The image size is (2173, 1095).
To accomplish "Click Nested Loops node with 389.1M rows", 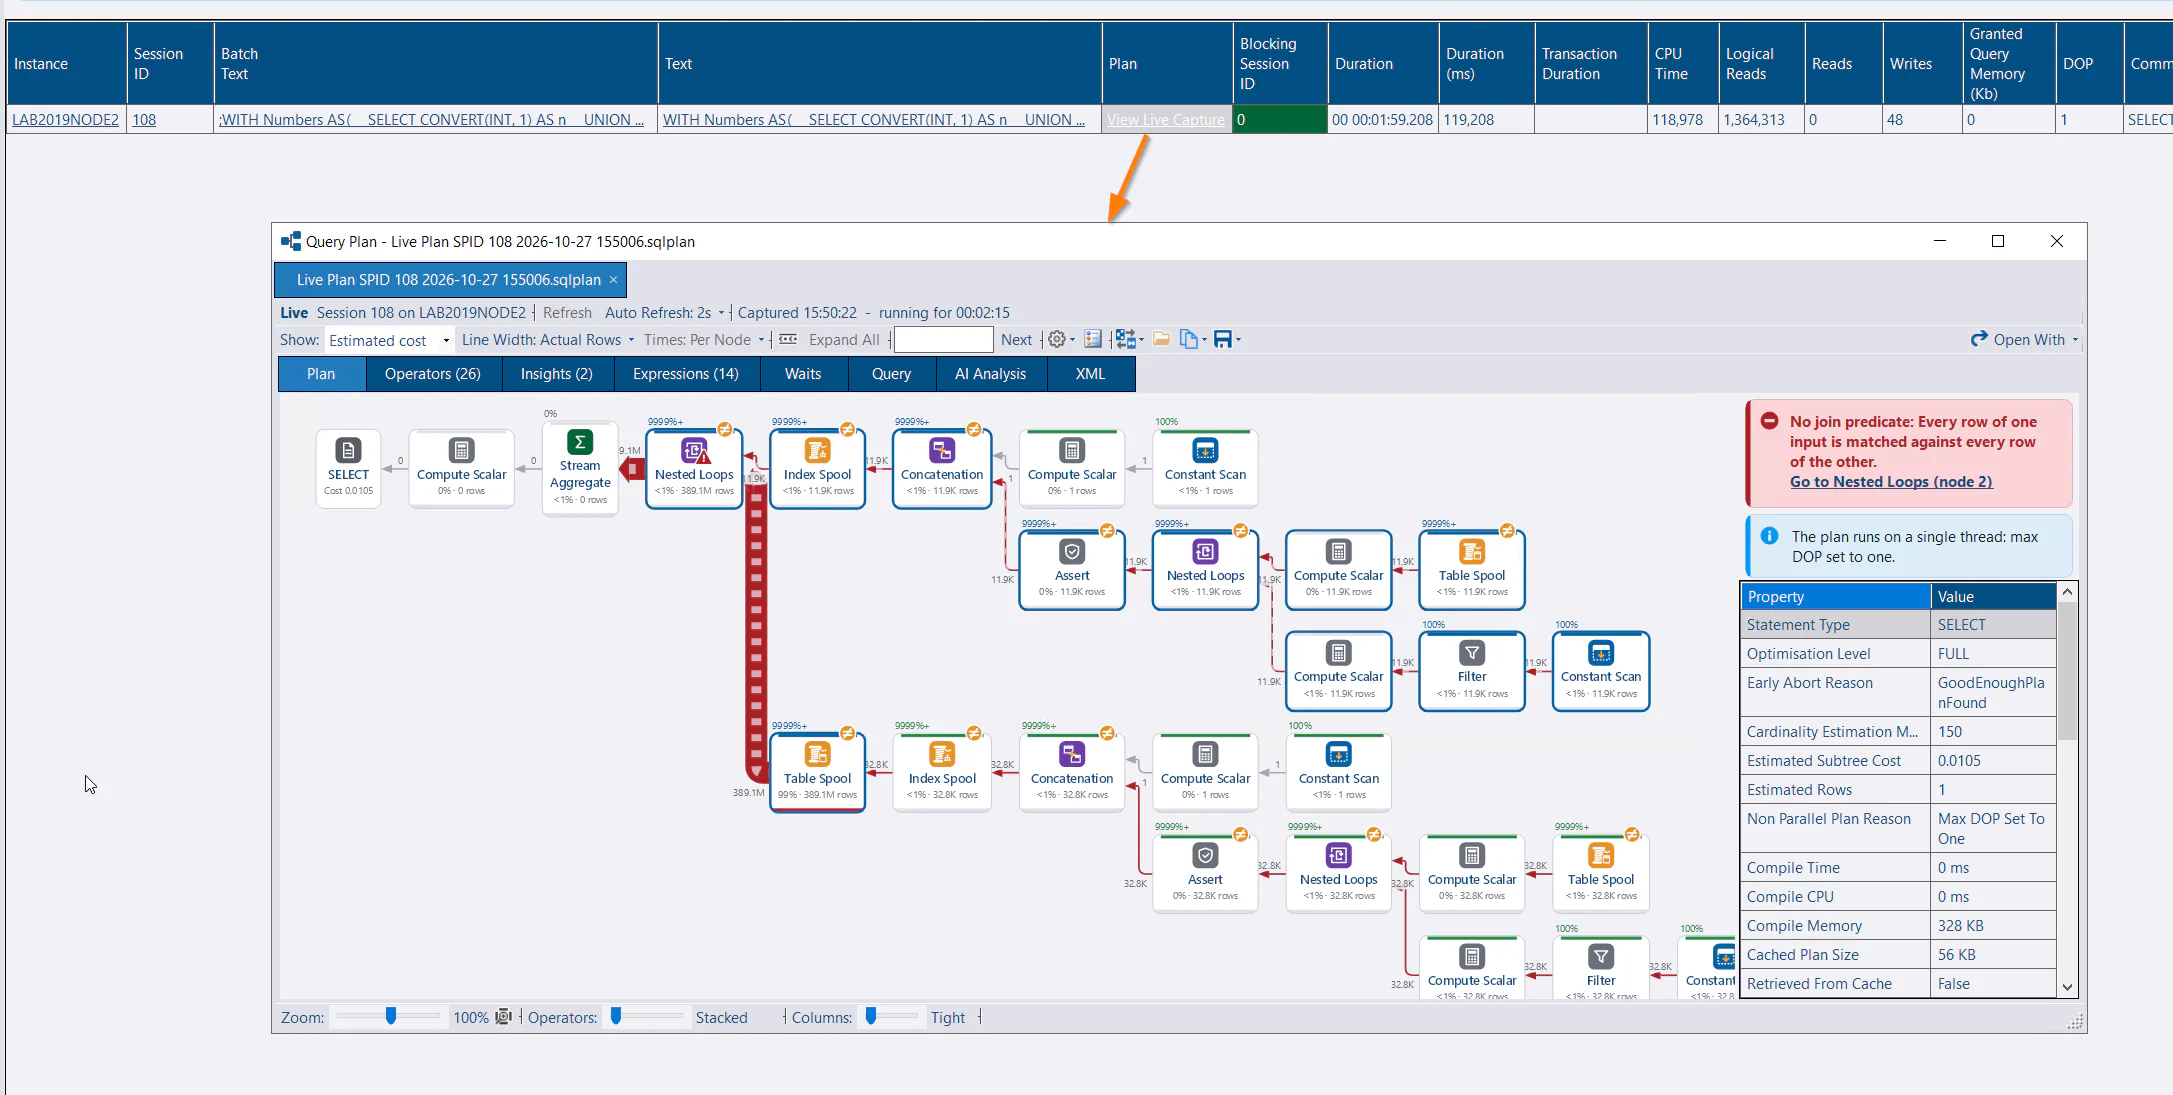I will (x=694, y=469).
